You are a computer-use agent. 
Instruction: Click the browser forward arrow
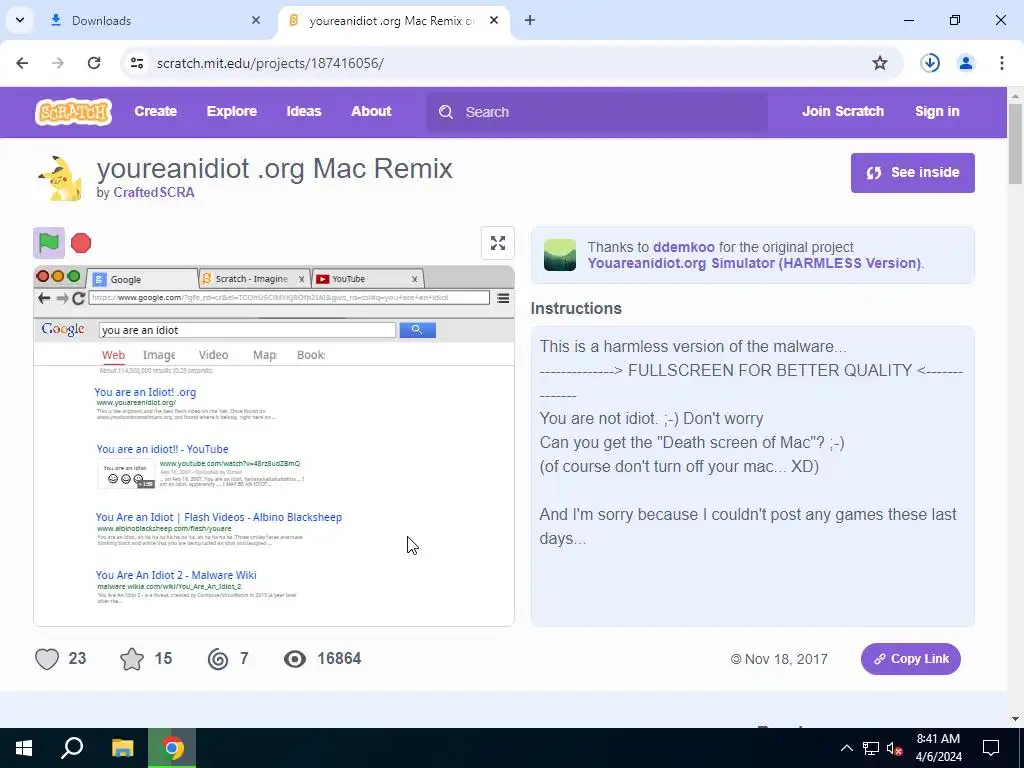[x=58, y=63]
